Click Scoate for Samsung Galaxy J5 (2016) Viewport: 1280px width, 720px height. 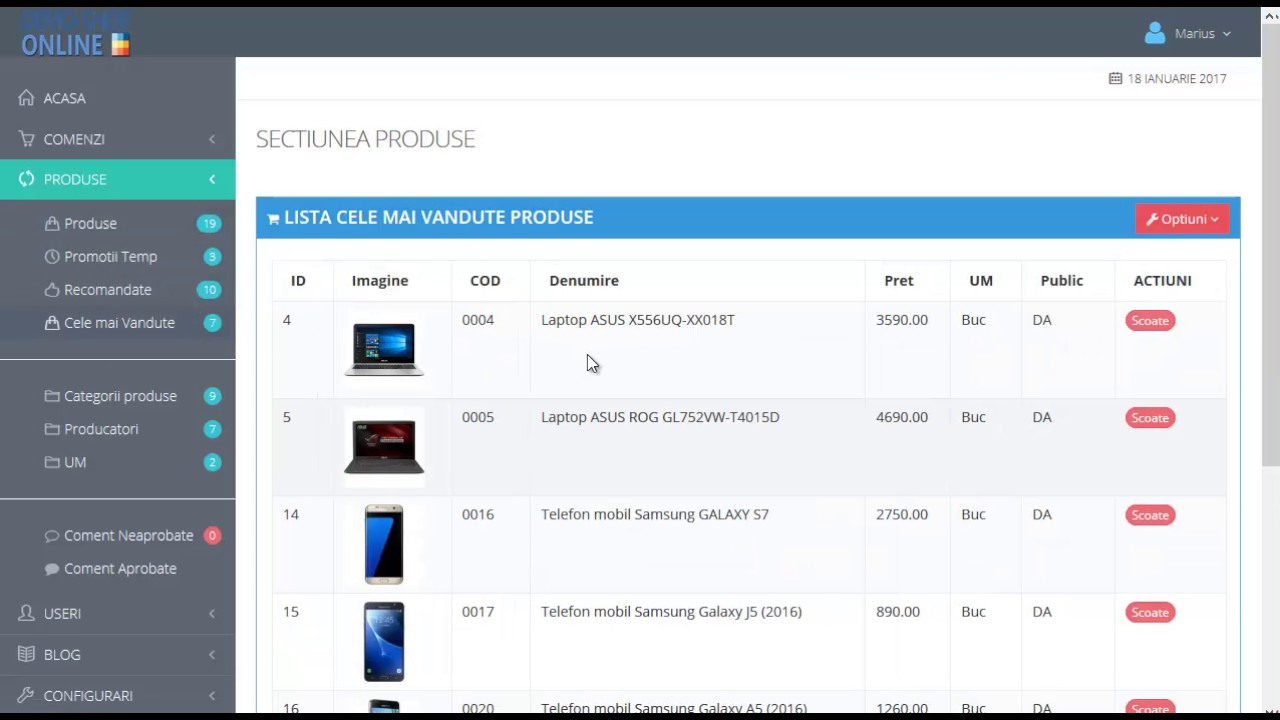pyautogui.click(x=1150, y=612)
